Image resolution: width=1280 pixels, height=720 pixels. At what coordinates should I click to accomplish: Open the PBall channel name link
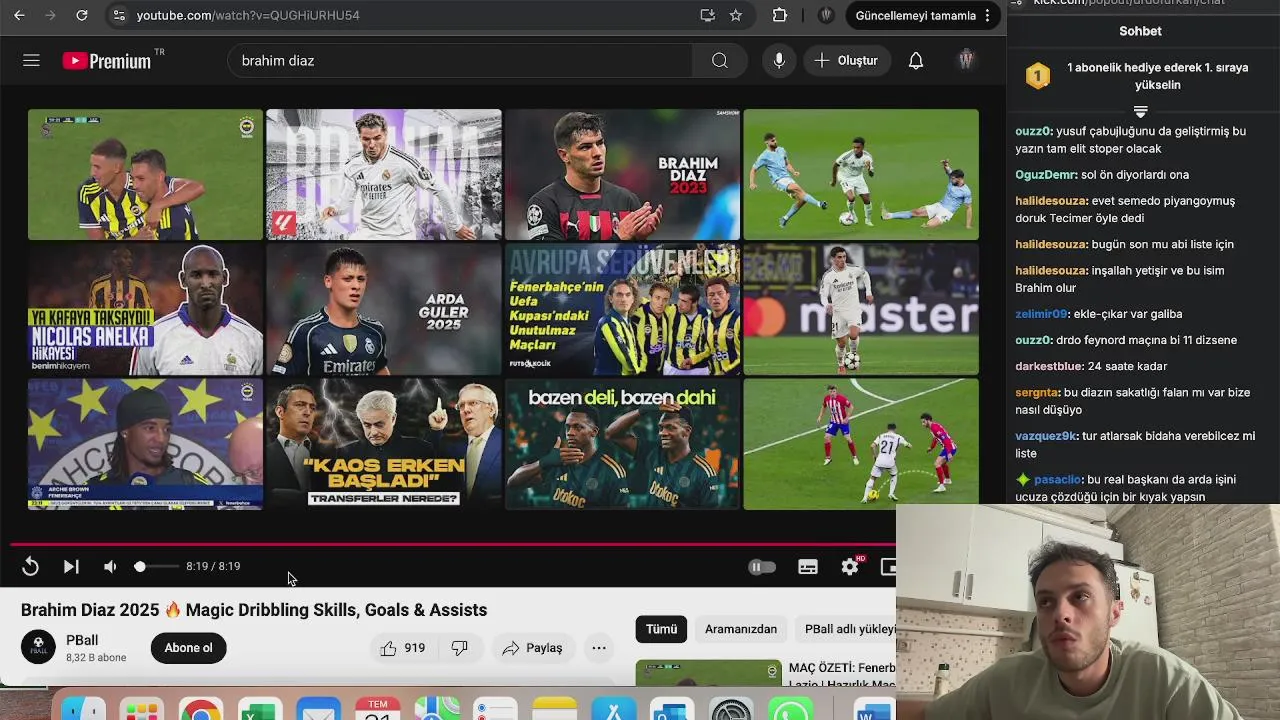82,640
